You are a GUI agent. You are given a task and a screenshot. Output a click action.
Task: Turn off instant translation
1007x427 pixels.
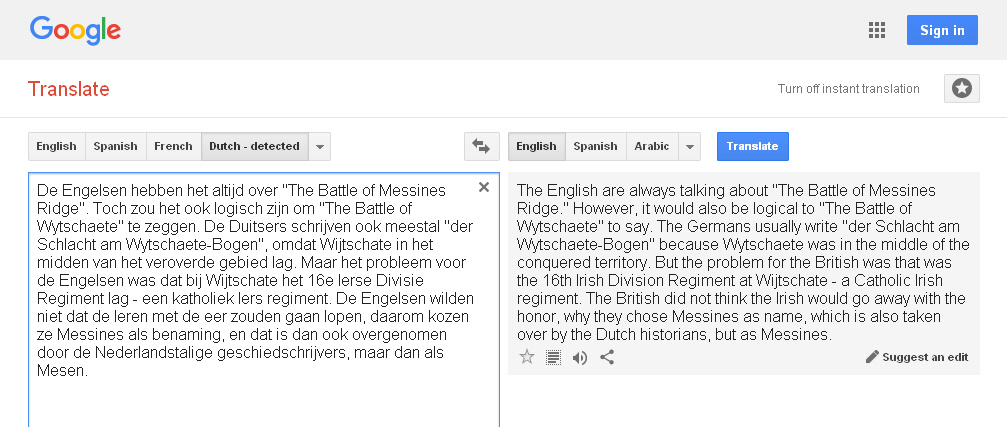(x=848, y=89)
